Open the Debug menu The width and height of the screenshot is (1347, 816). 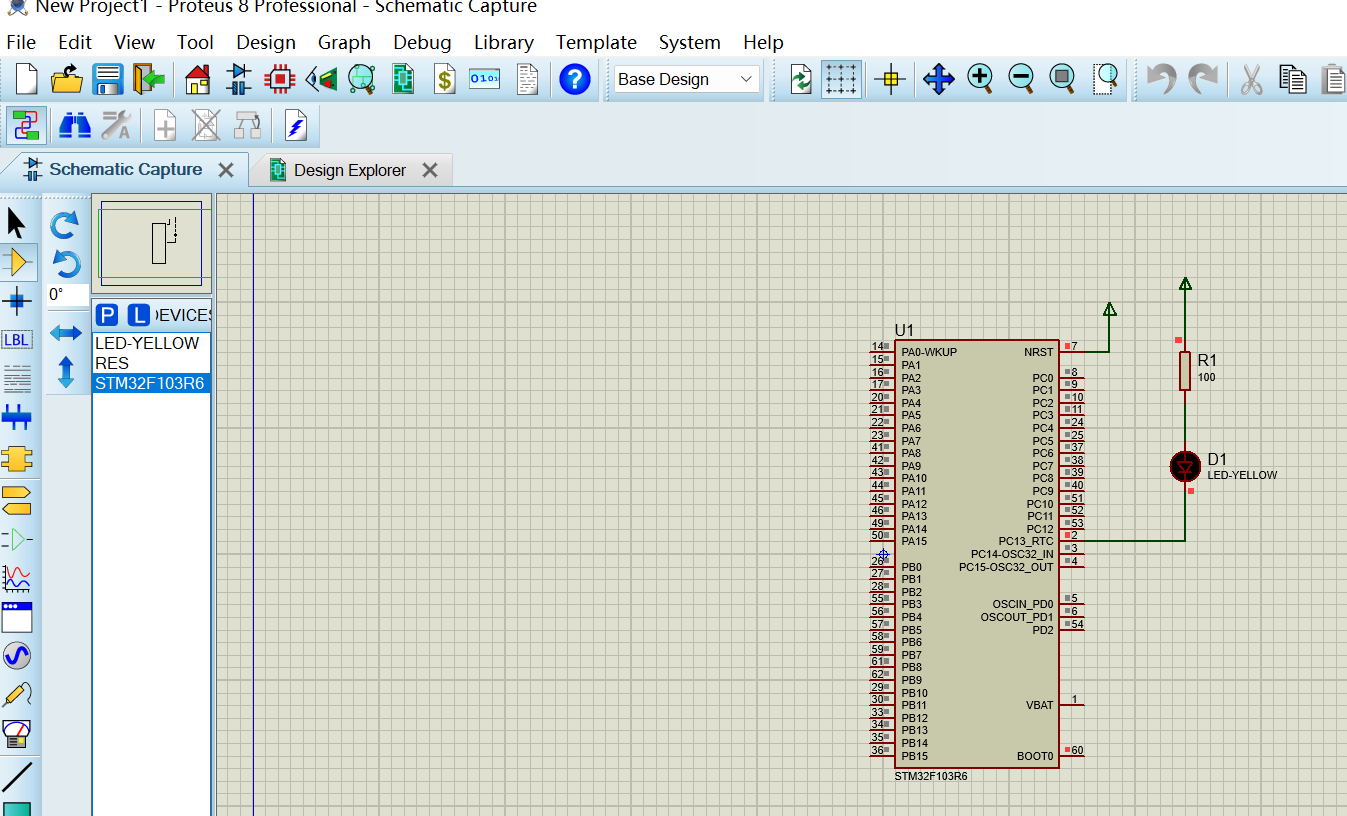coord(422,42)
